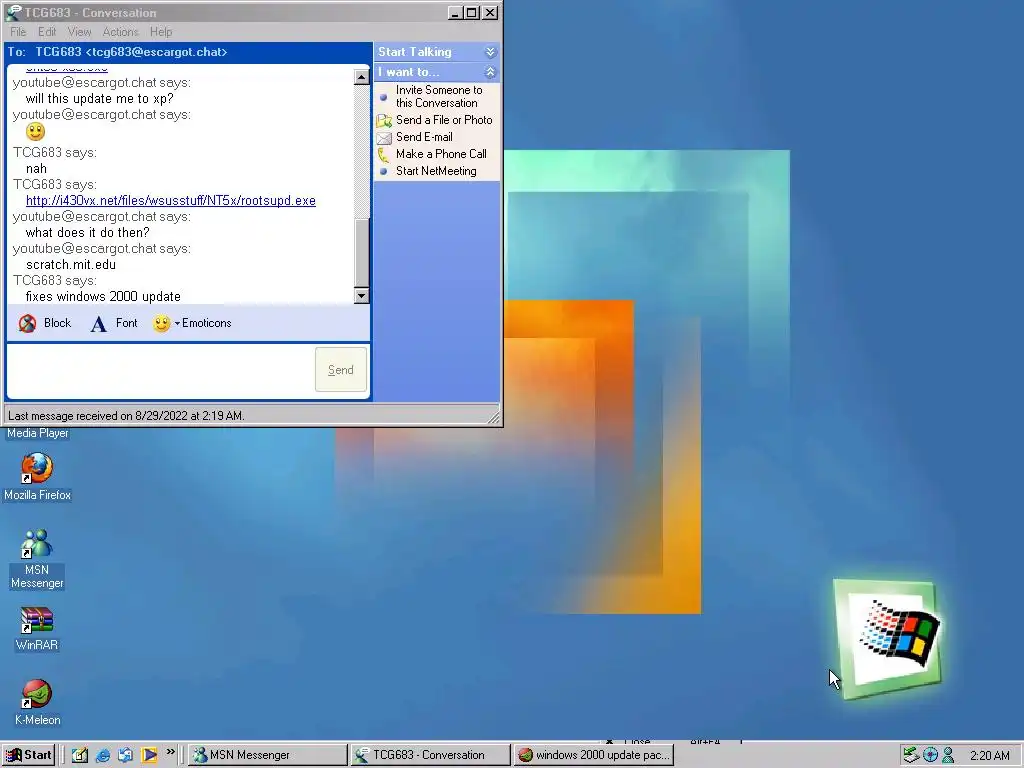Click the network tray icon
This screenshot has height=768, width=1024.
(x=911, y=755)
